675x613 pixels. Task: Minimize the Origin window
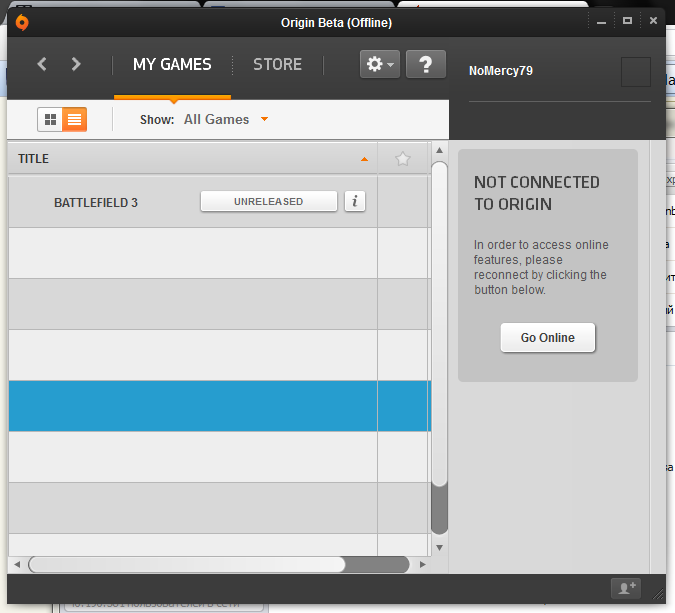tap(601, 22)
